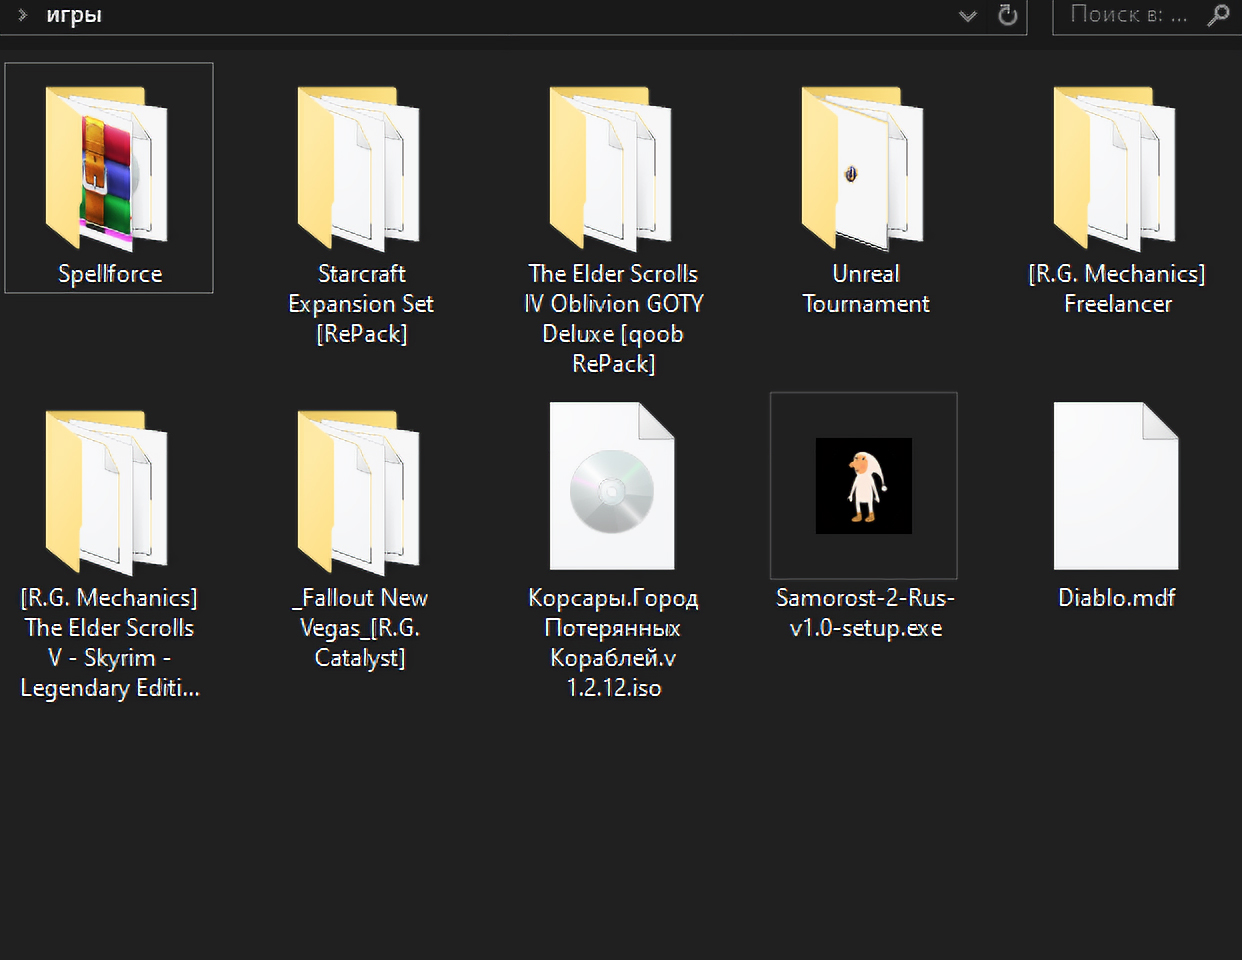Select the Diablo.mdf file icon
The height and width of the screenshot is (960, 1242).
pyautogui.click(x=1116, y=486)
